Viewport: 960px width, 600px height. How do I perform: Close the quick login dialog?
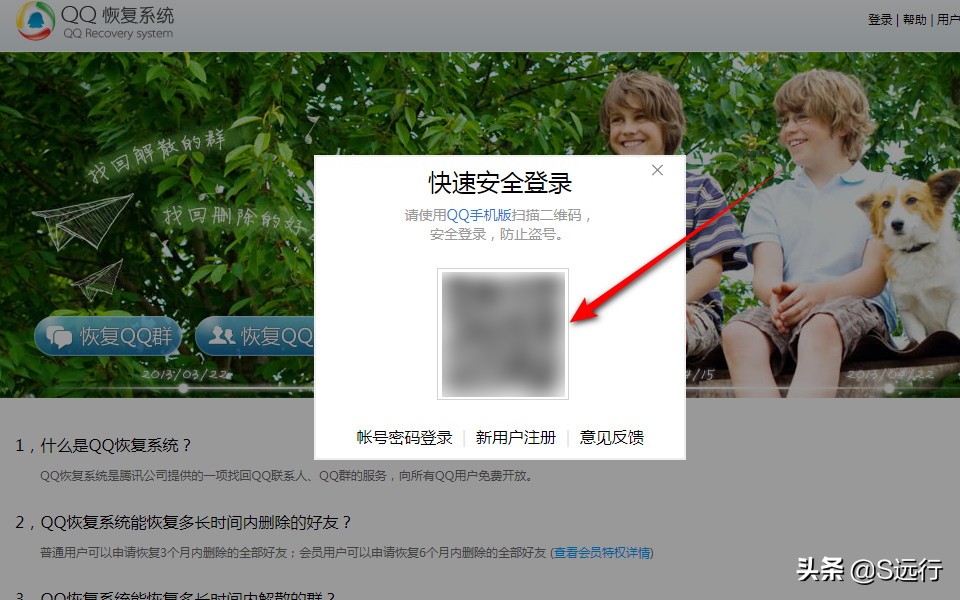(x=657, y=170)
